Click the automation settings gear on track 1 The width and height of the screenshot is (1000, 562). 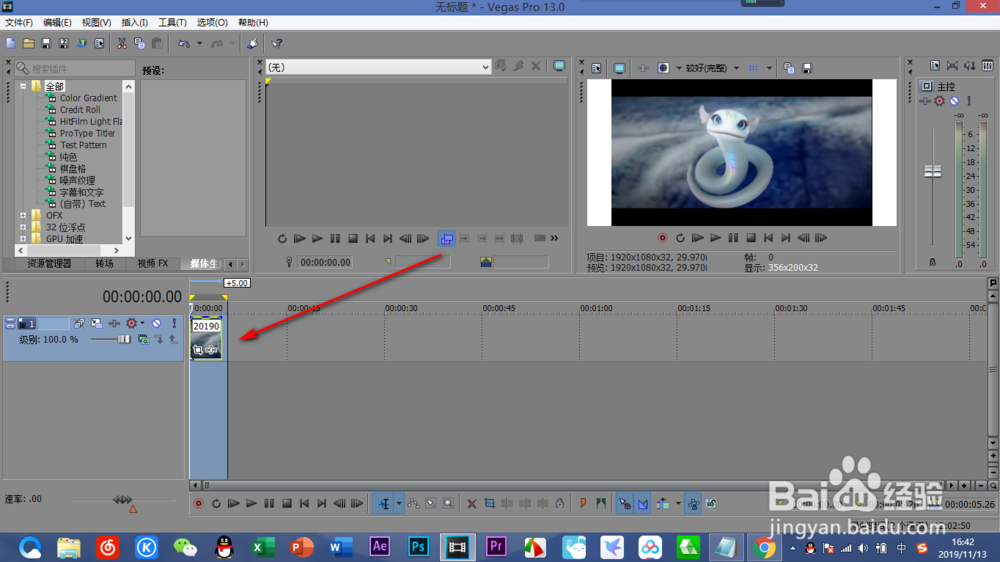(131, 323)
